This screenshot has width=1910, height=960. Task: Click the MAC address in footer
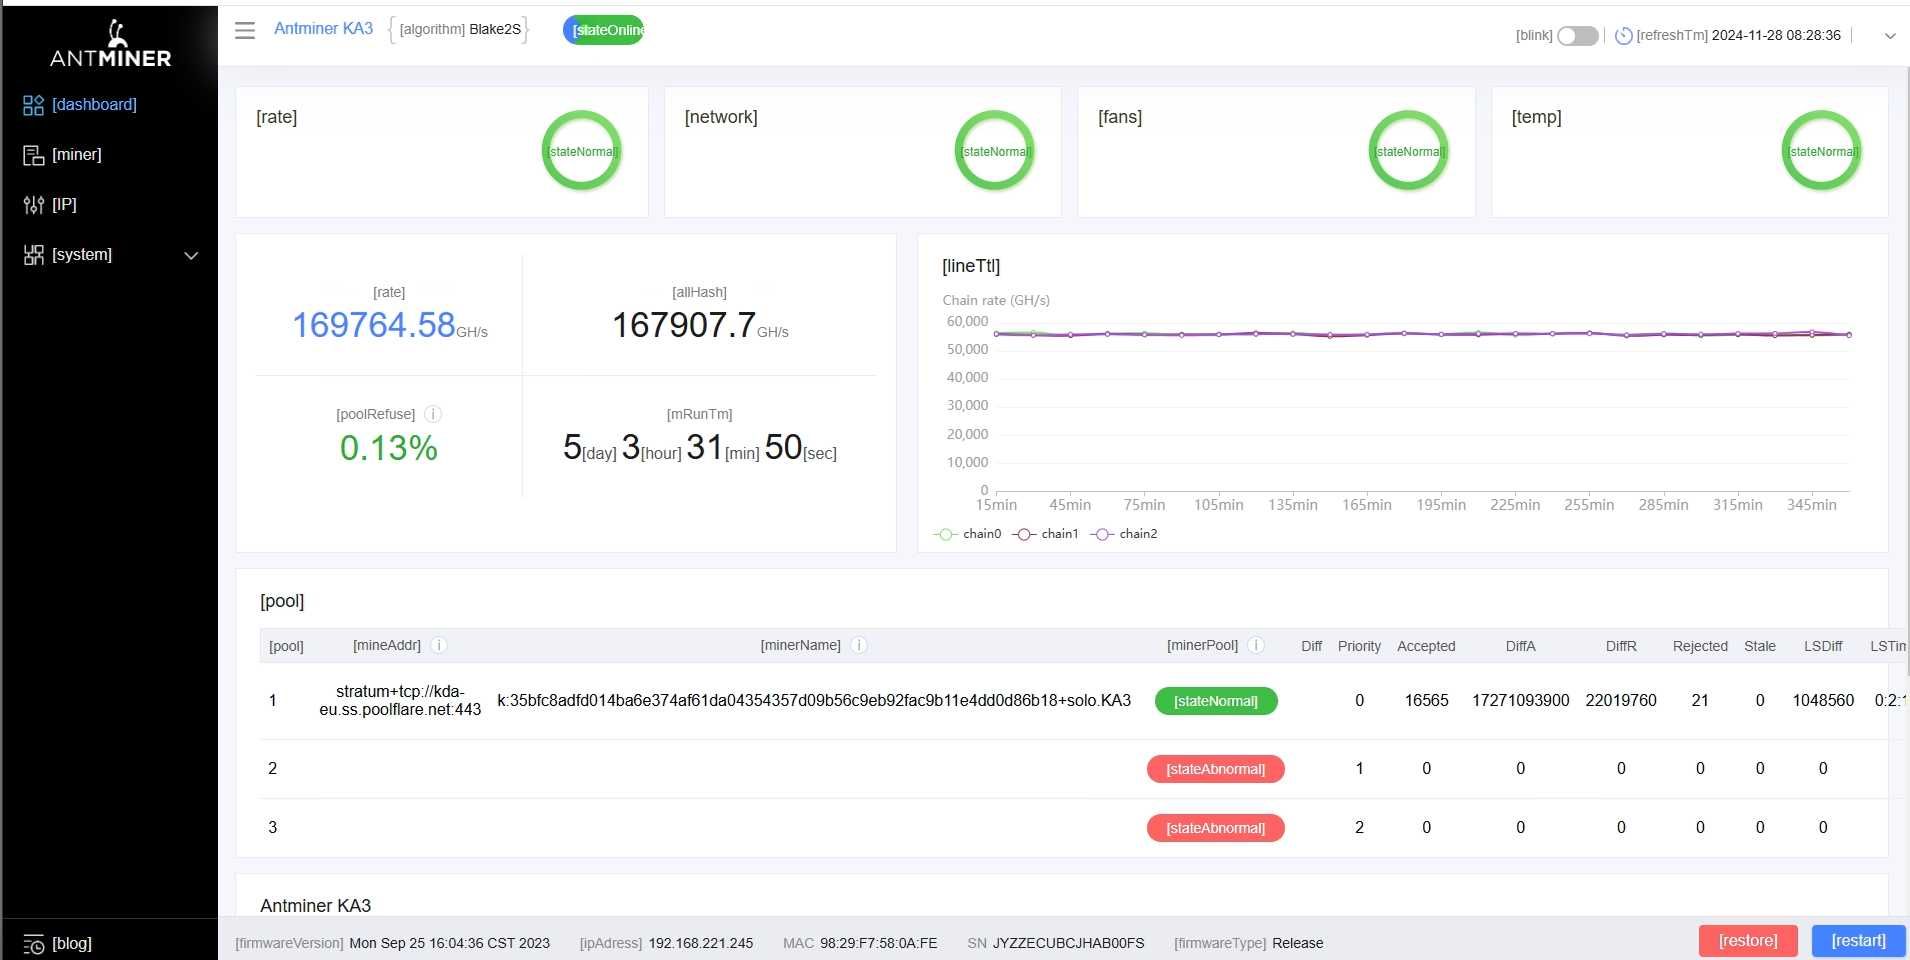click(x=879, y=943)
